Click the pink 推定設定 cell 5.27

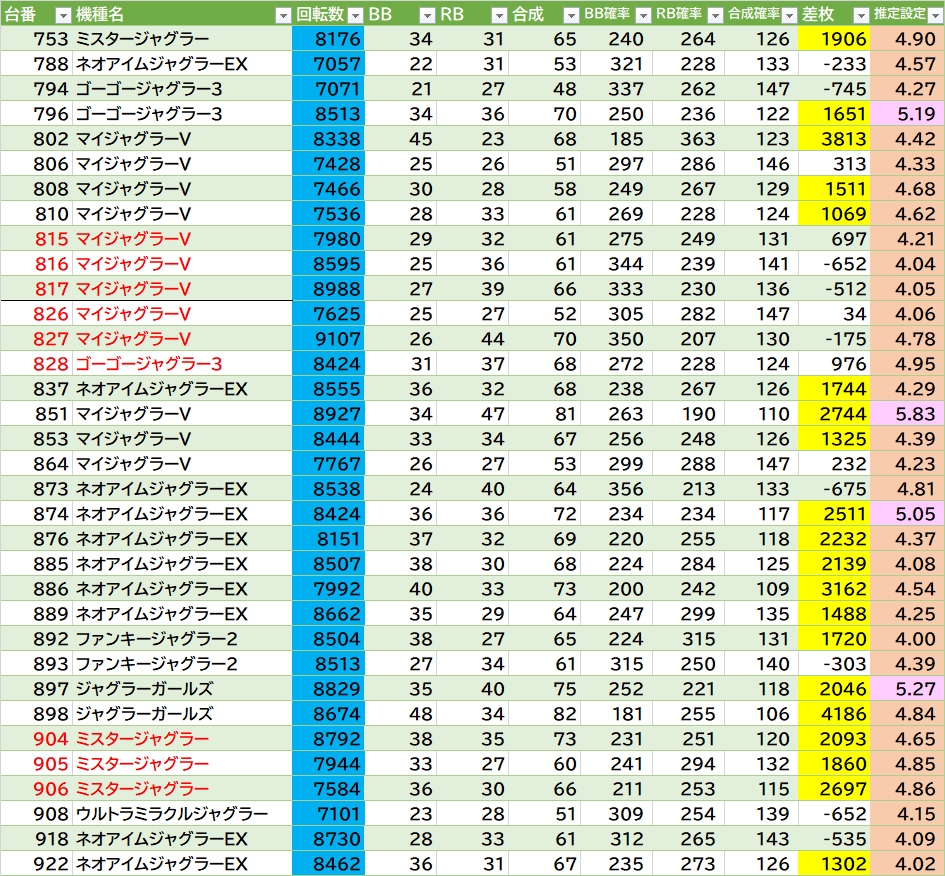coord(908,689)
